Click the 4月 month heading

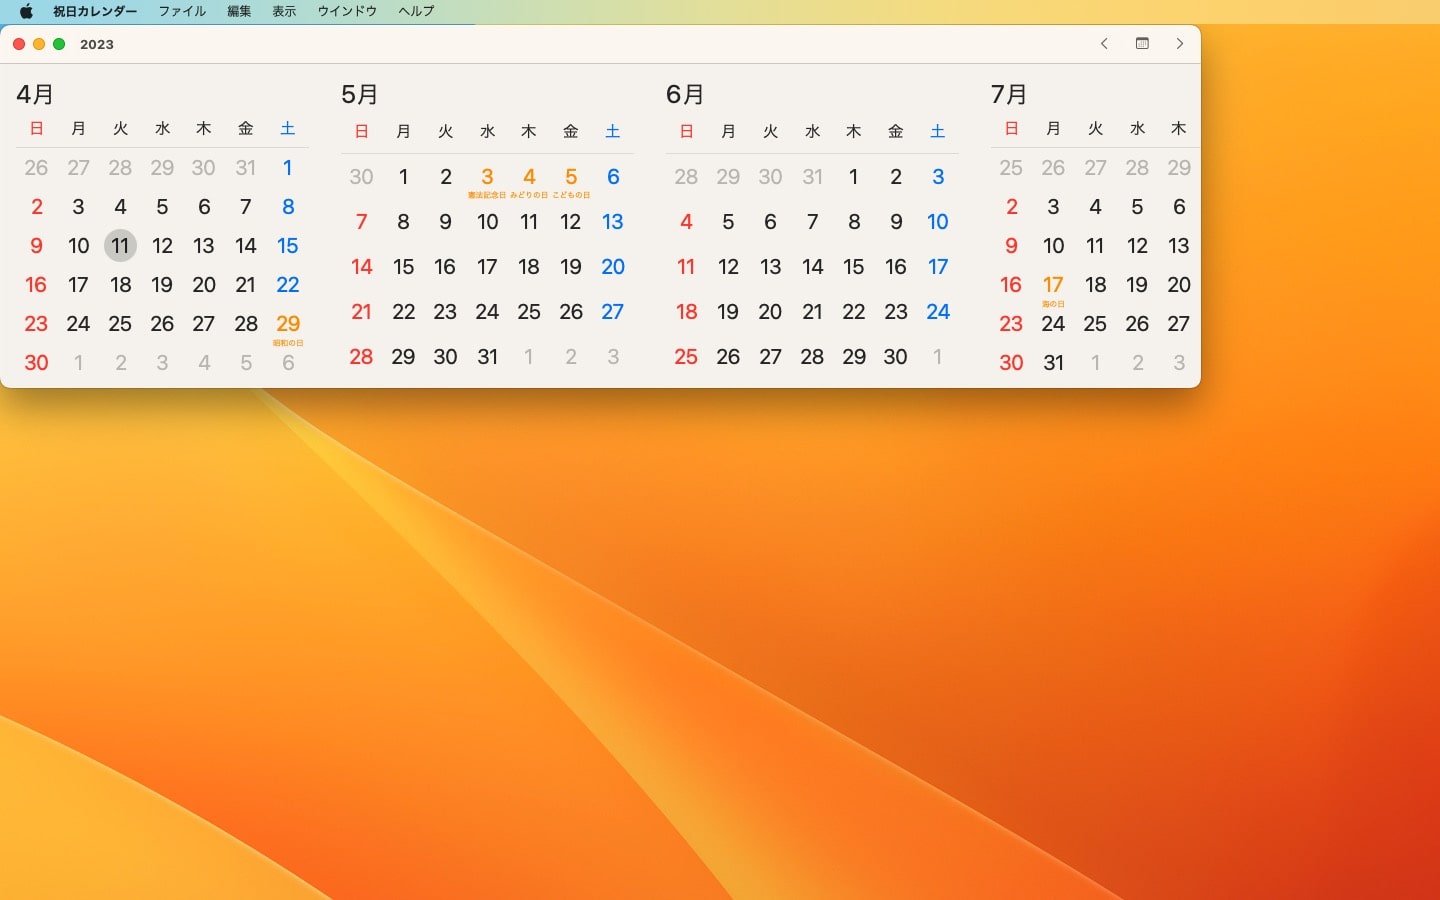(x=35, y=95)
